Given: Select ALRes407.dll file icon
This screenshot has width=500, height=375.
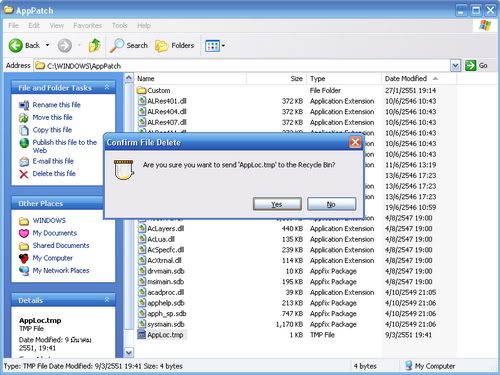Looking at the screenshot, I should coord(142,122).
